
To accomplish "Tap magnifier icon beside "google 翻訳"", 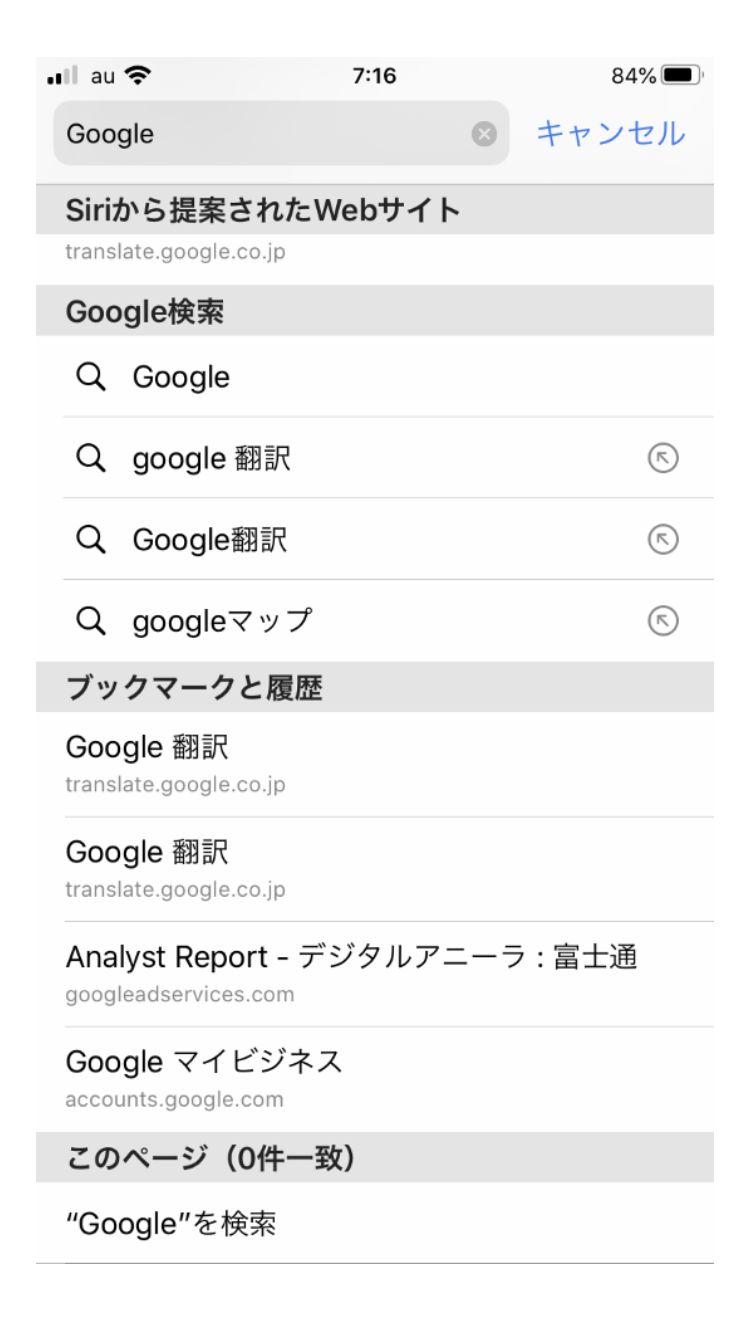I will click(x=91, y=458).
